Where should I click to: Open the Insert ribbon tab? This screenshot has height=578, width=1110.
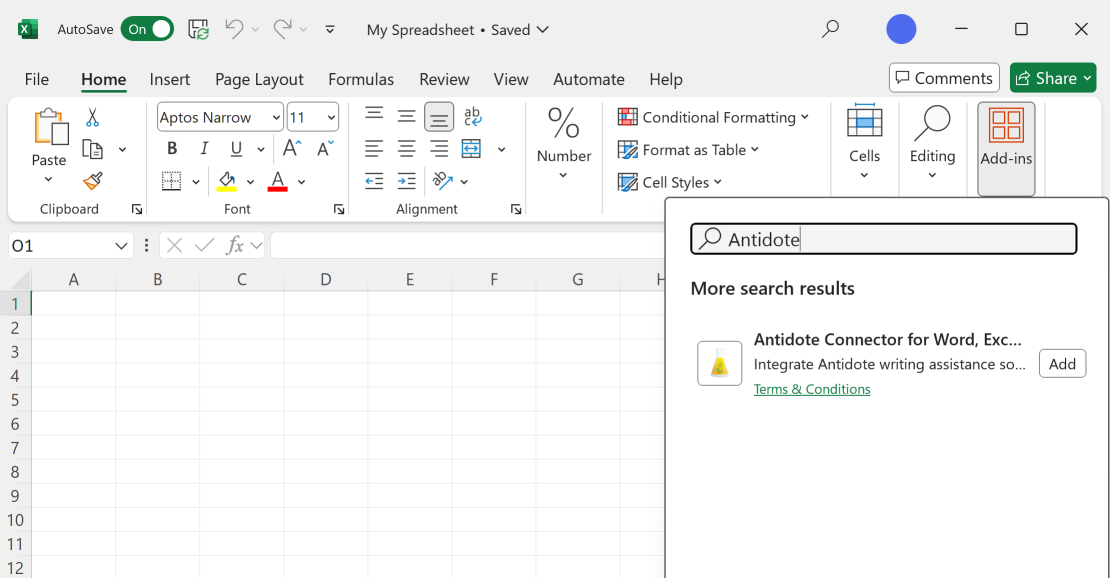pos(170,79)
